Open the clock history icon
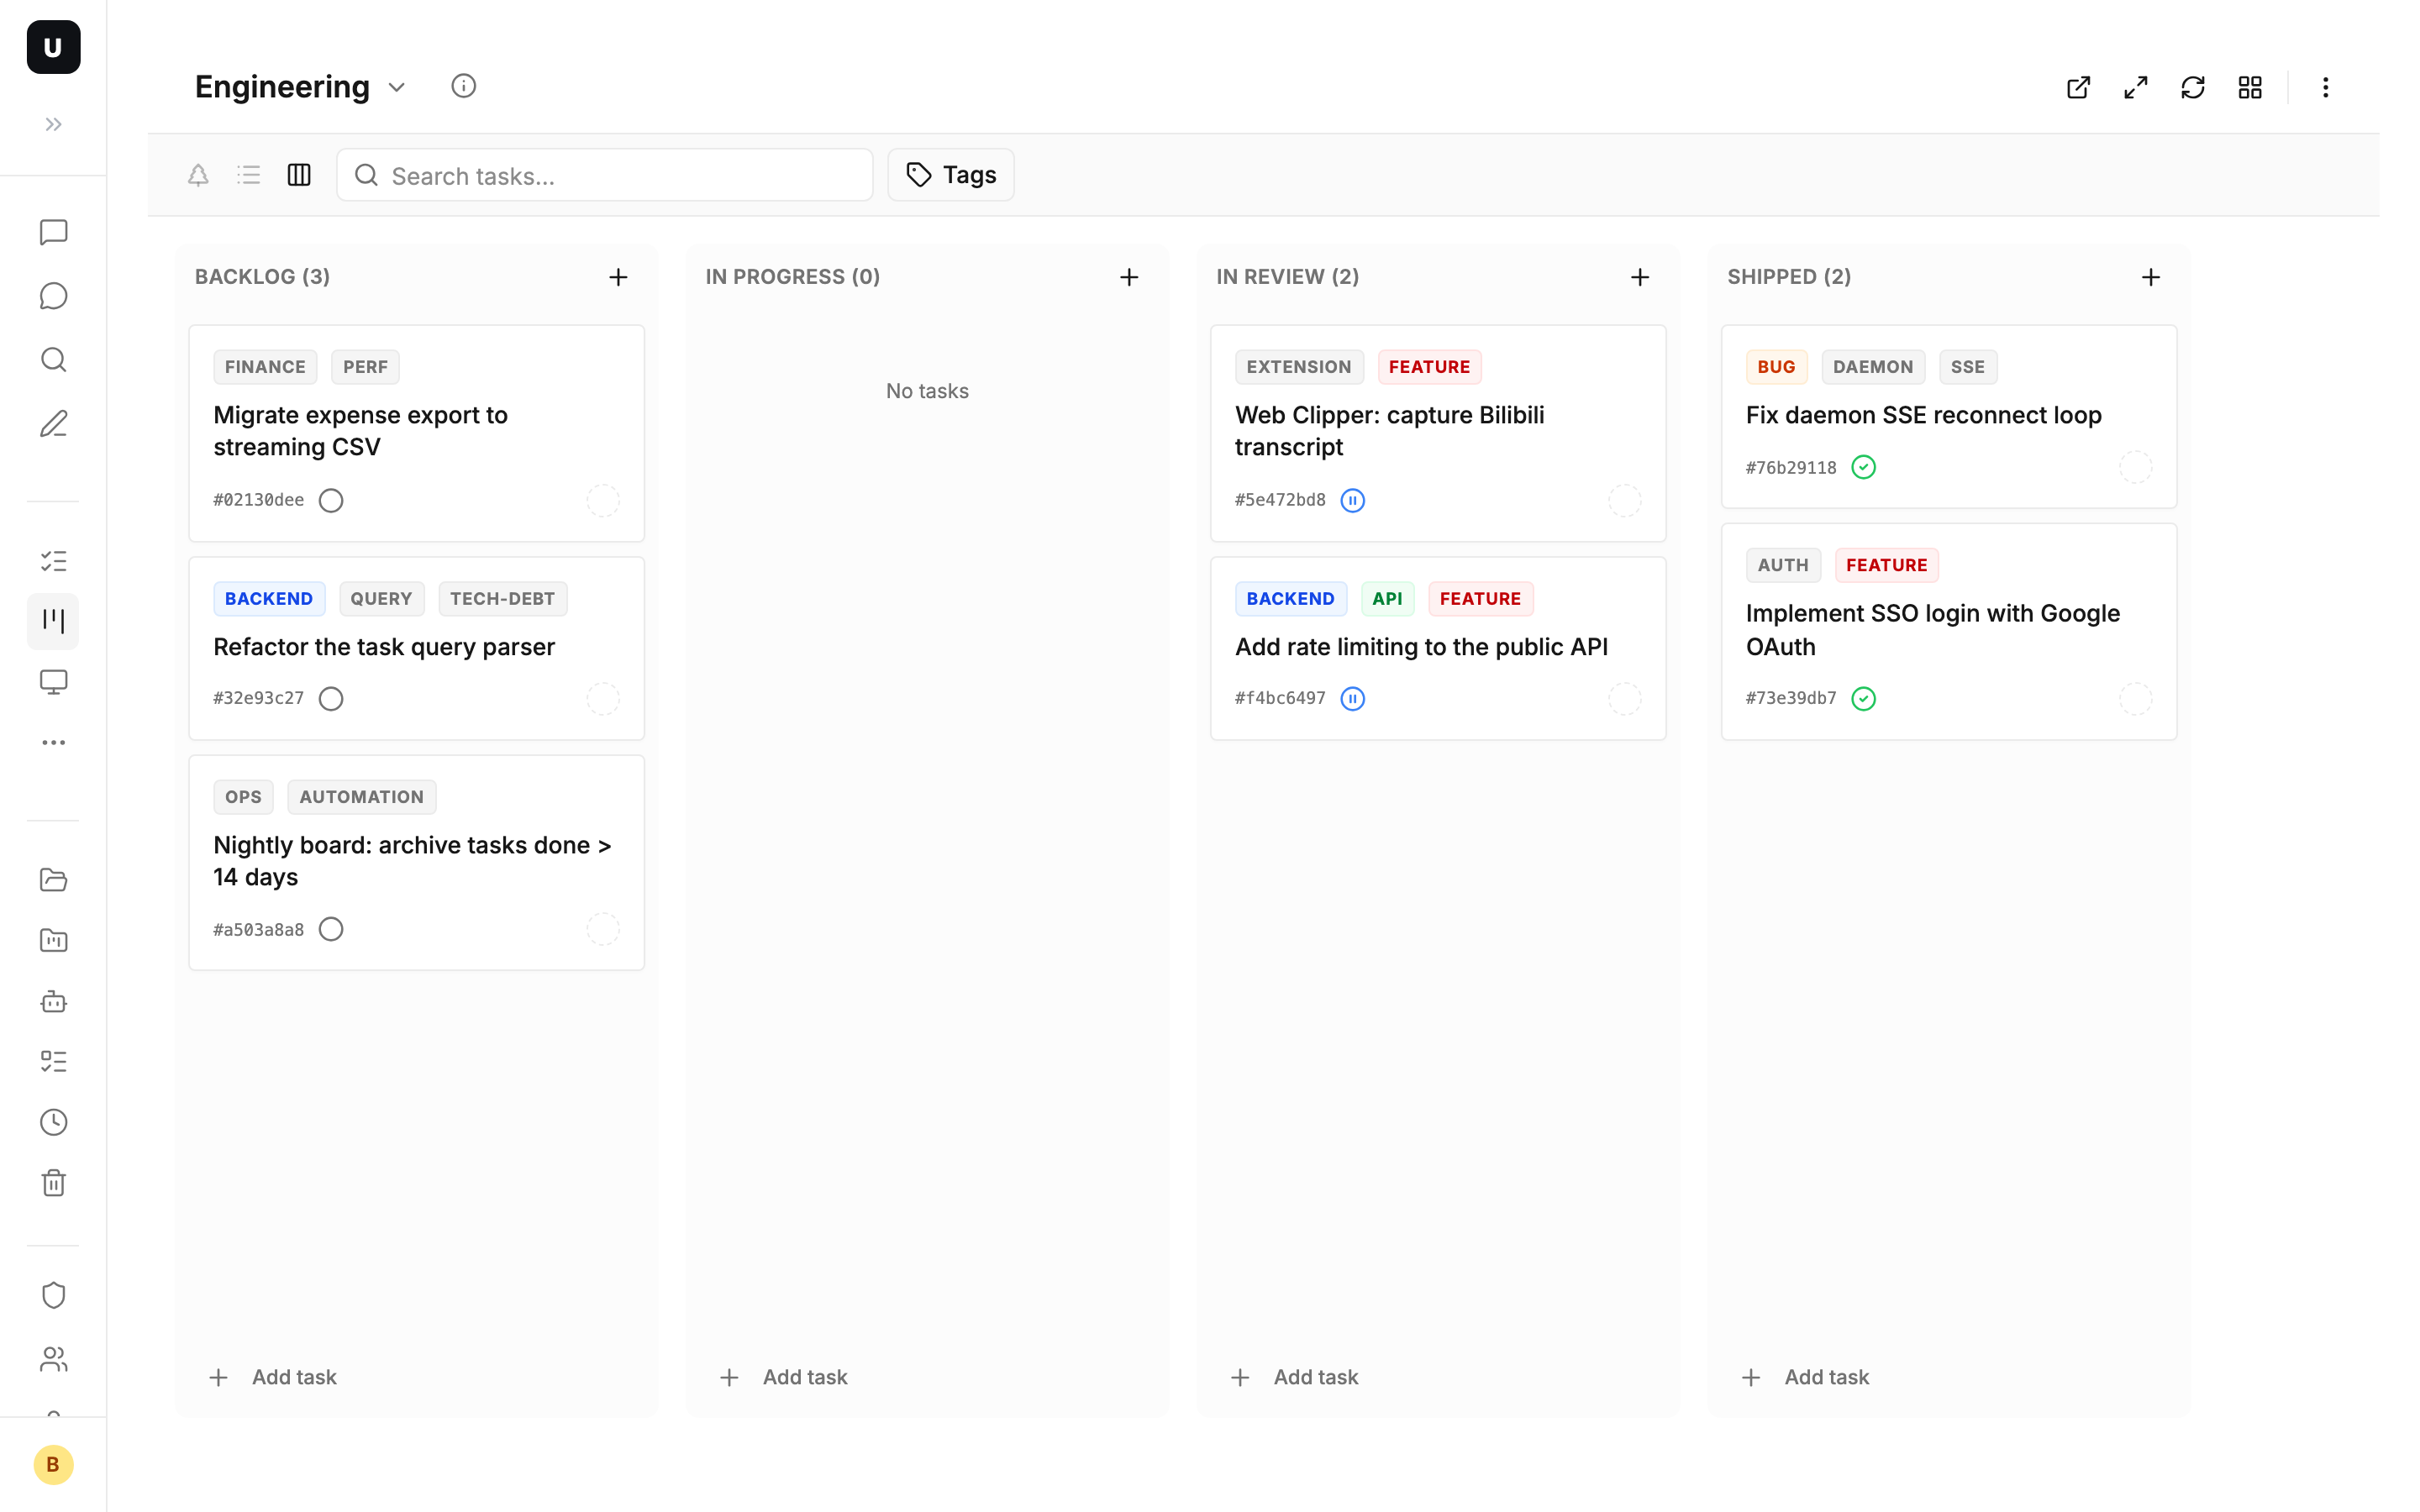 pyautogui.click(x=53, y=1122)
